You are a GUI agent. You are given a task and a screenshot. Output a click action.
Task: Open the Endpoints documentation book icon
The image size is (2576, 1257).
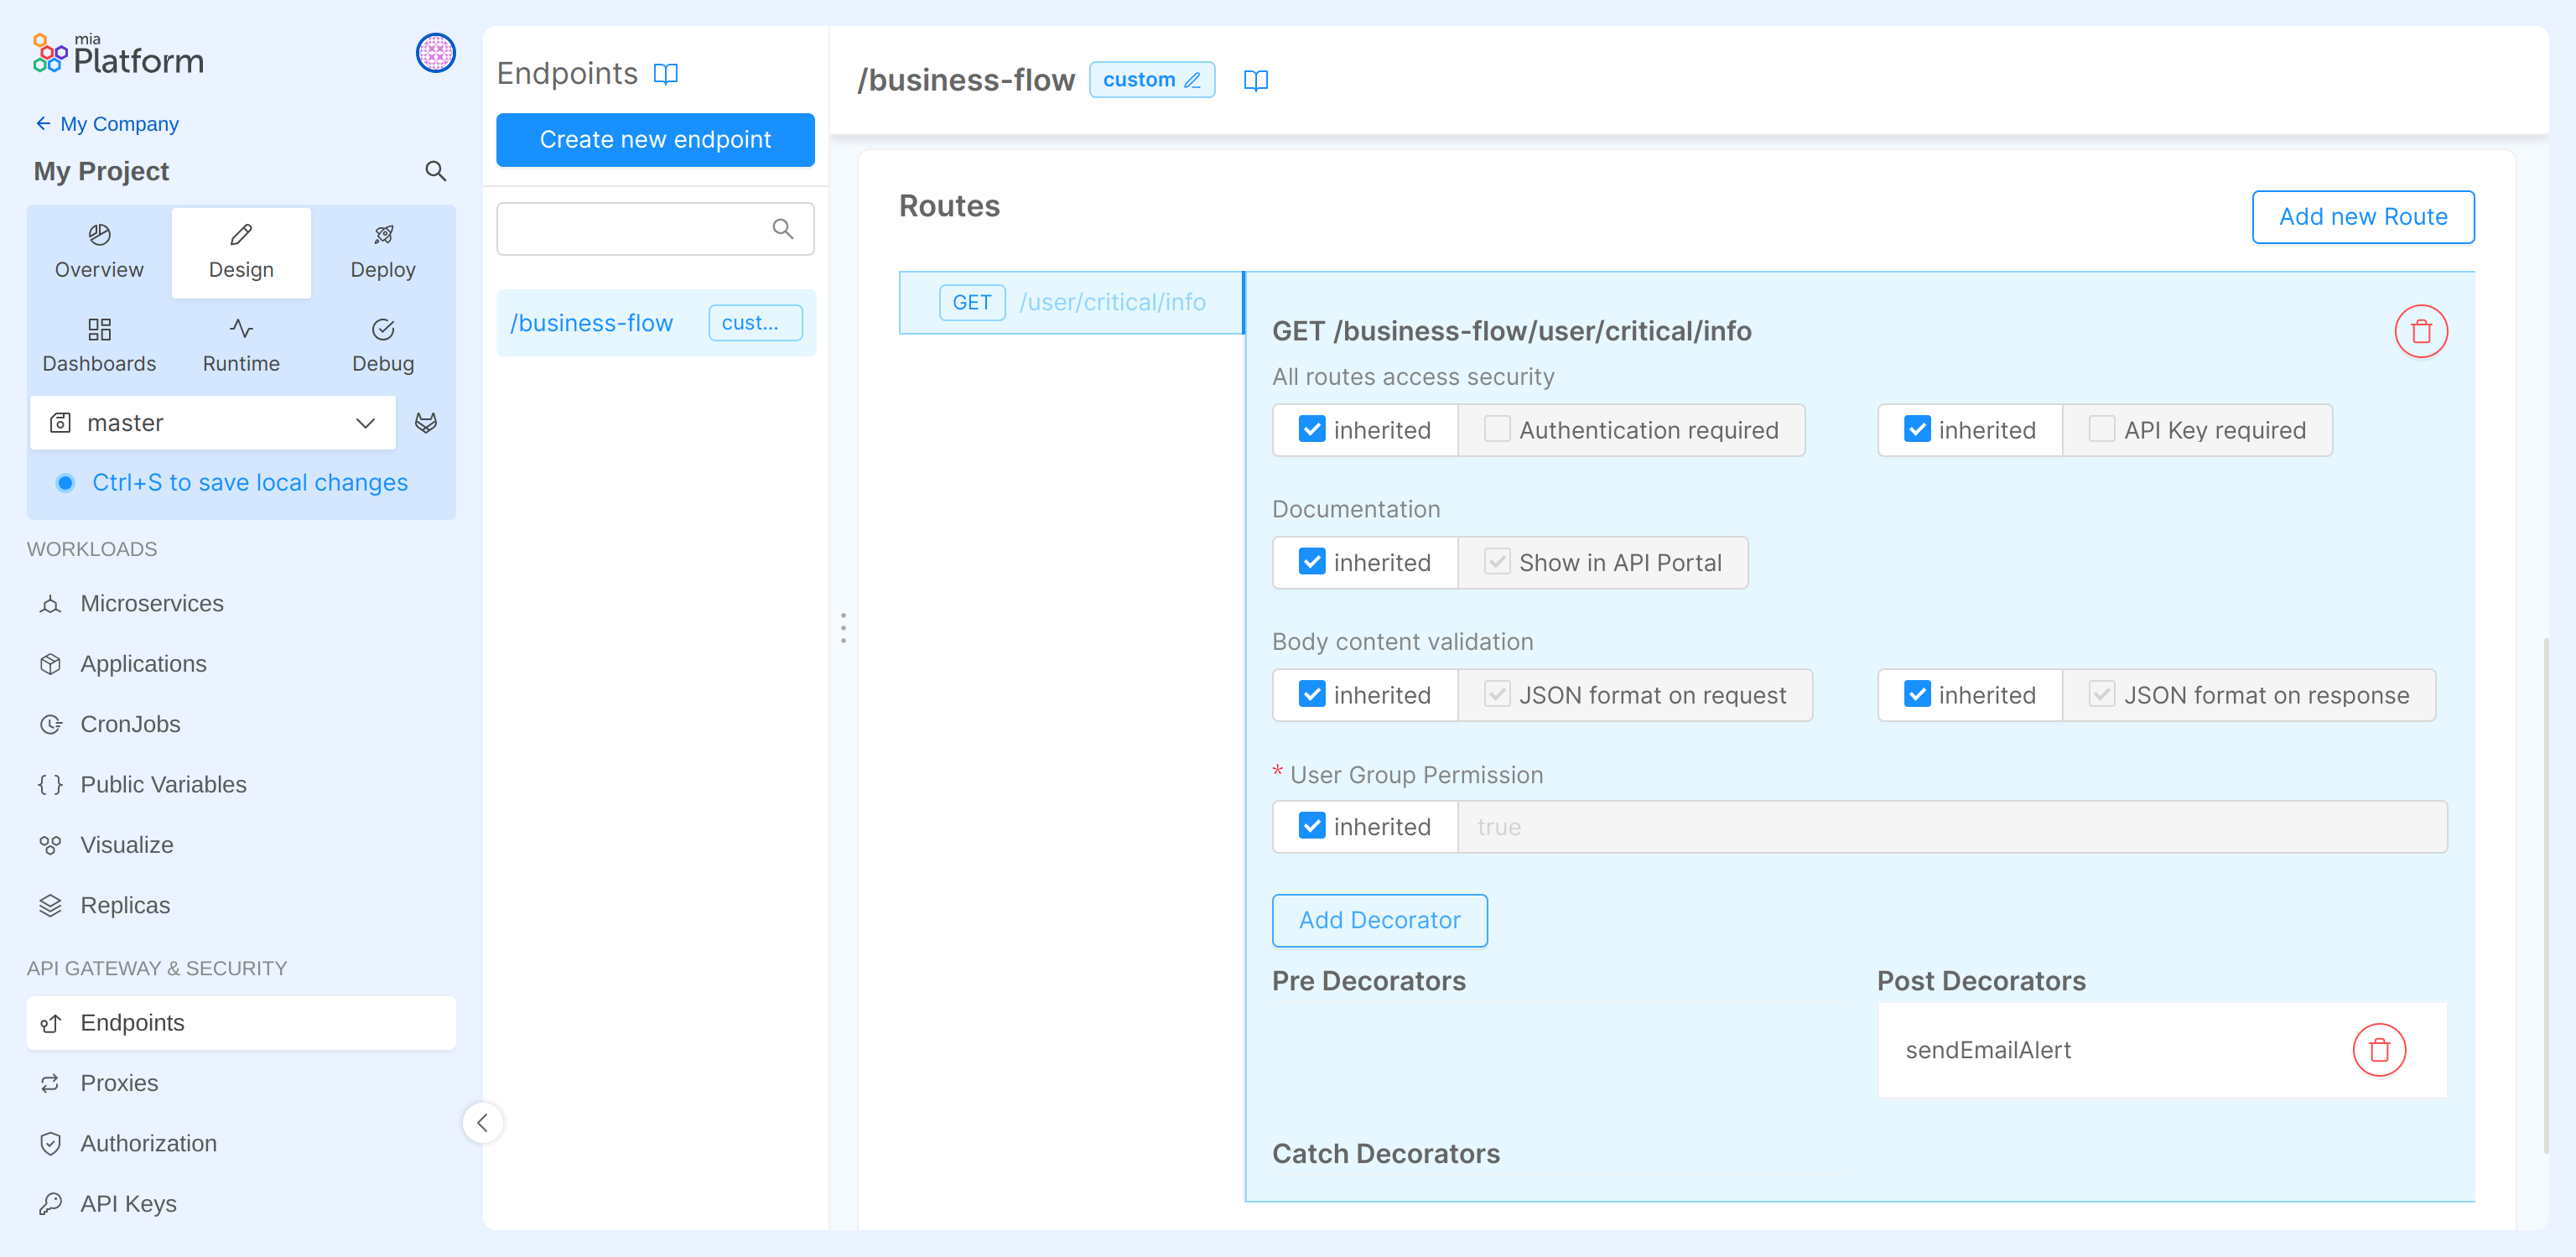[x=665, y=74]
